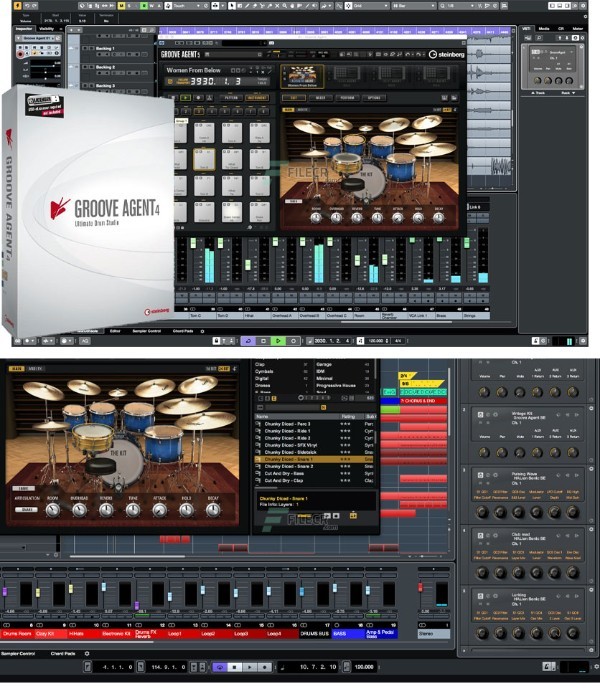The image size is (600, 694).
Task: Click the green R read automation button in top toolbar
Action: tap(144, 6)
